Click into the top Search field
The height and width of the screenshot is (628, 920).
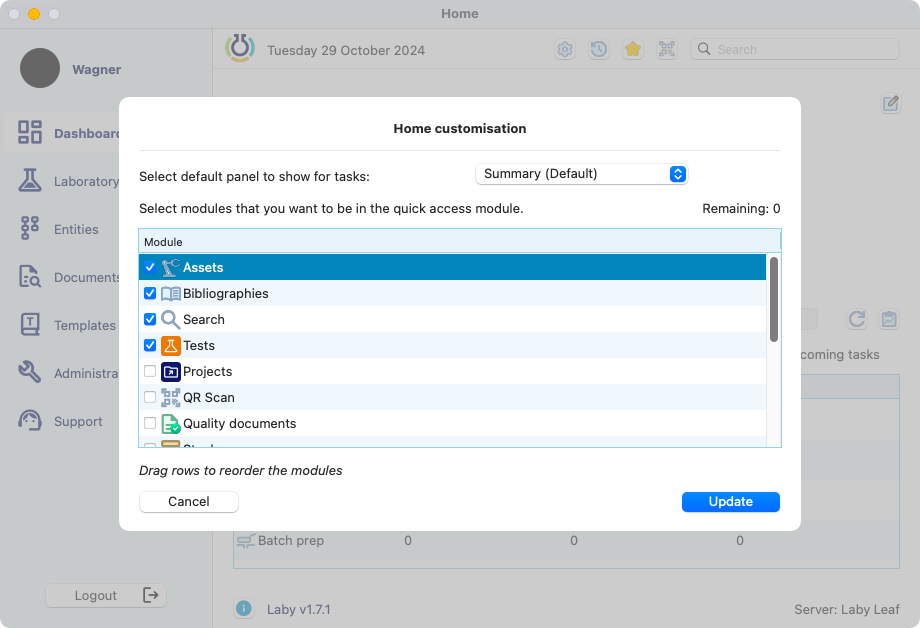click(x=795, y=49)
